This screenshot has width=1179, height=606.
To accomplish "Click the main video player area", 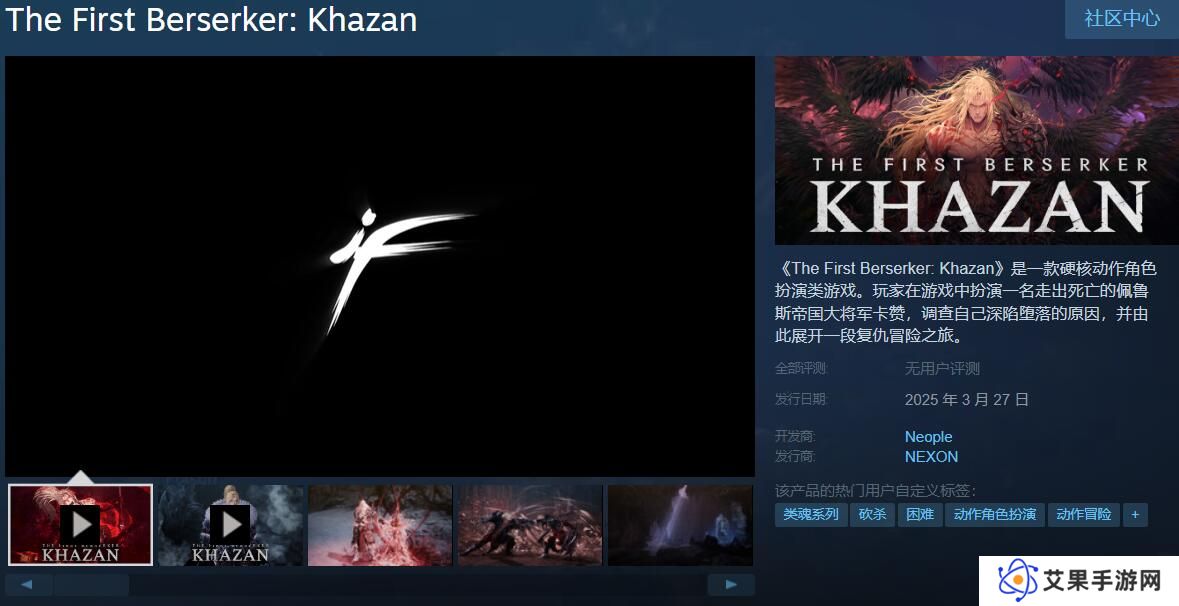I will [x=380, y=266].
